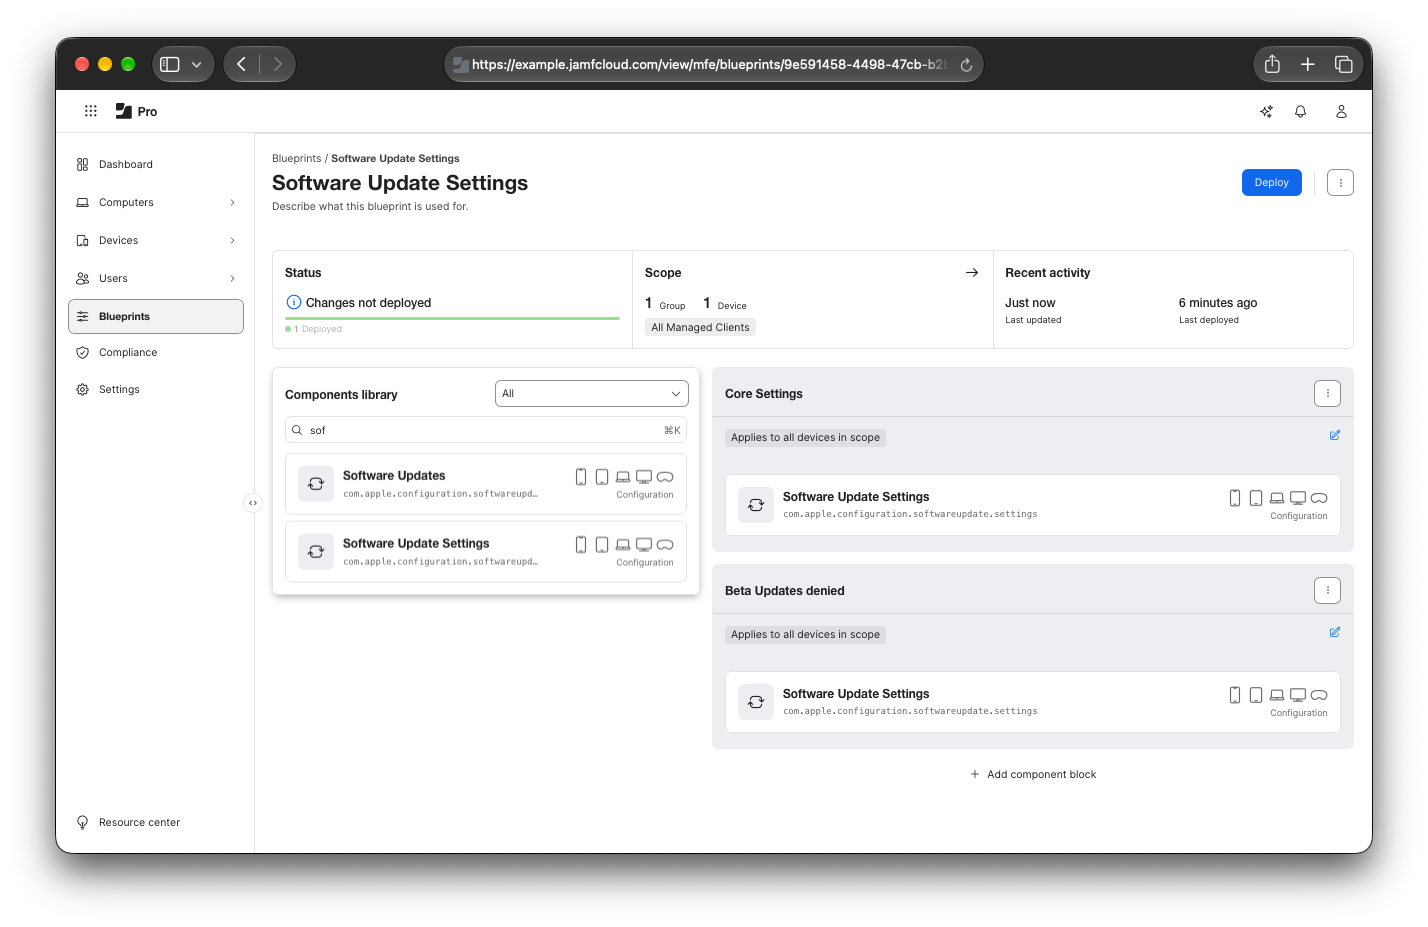
Task: Edit Core Settings scope with pencil icon
Action: point(1334,435)
